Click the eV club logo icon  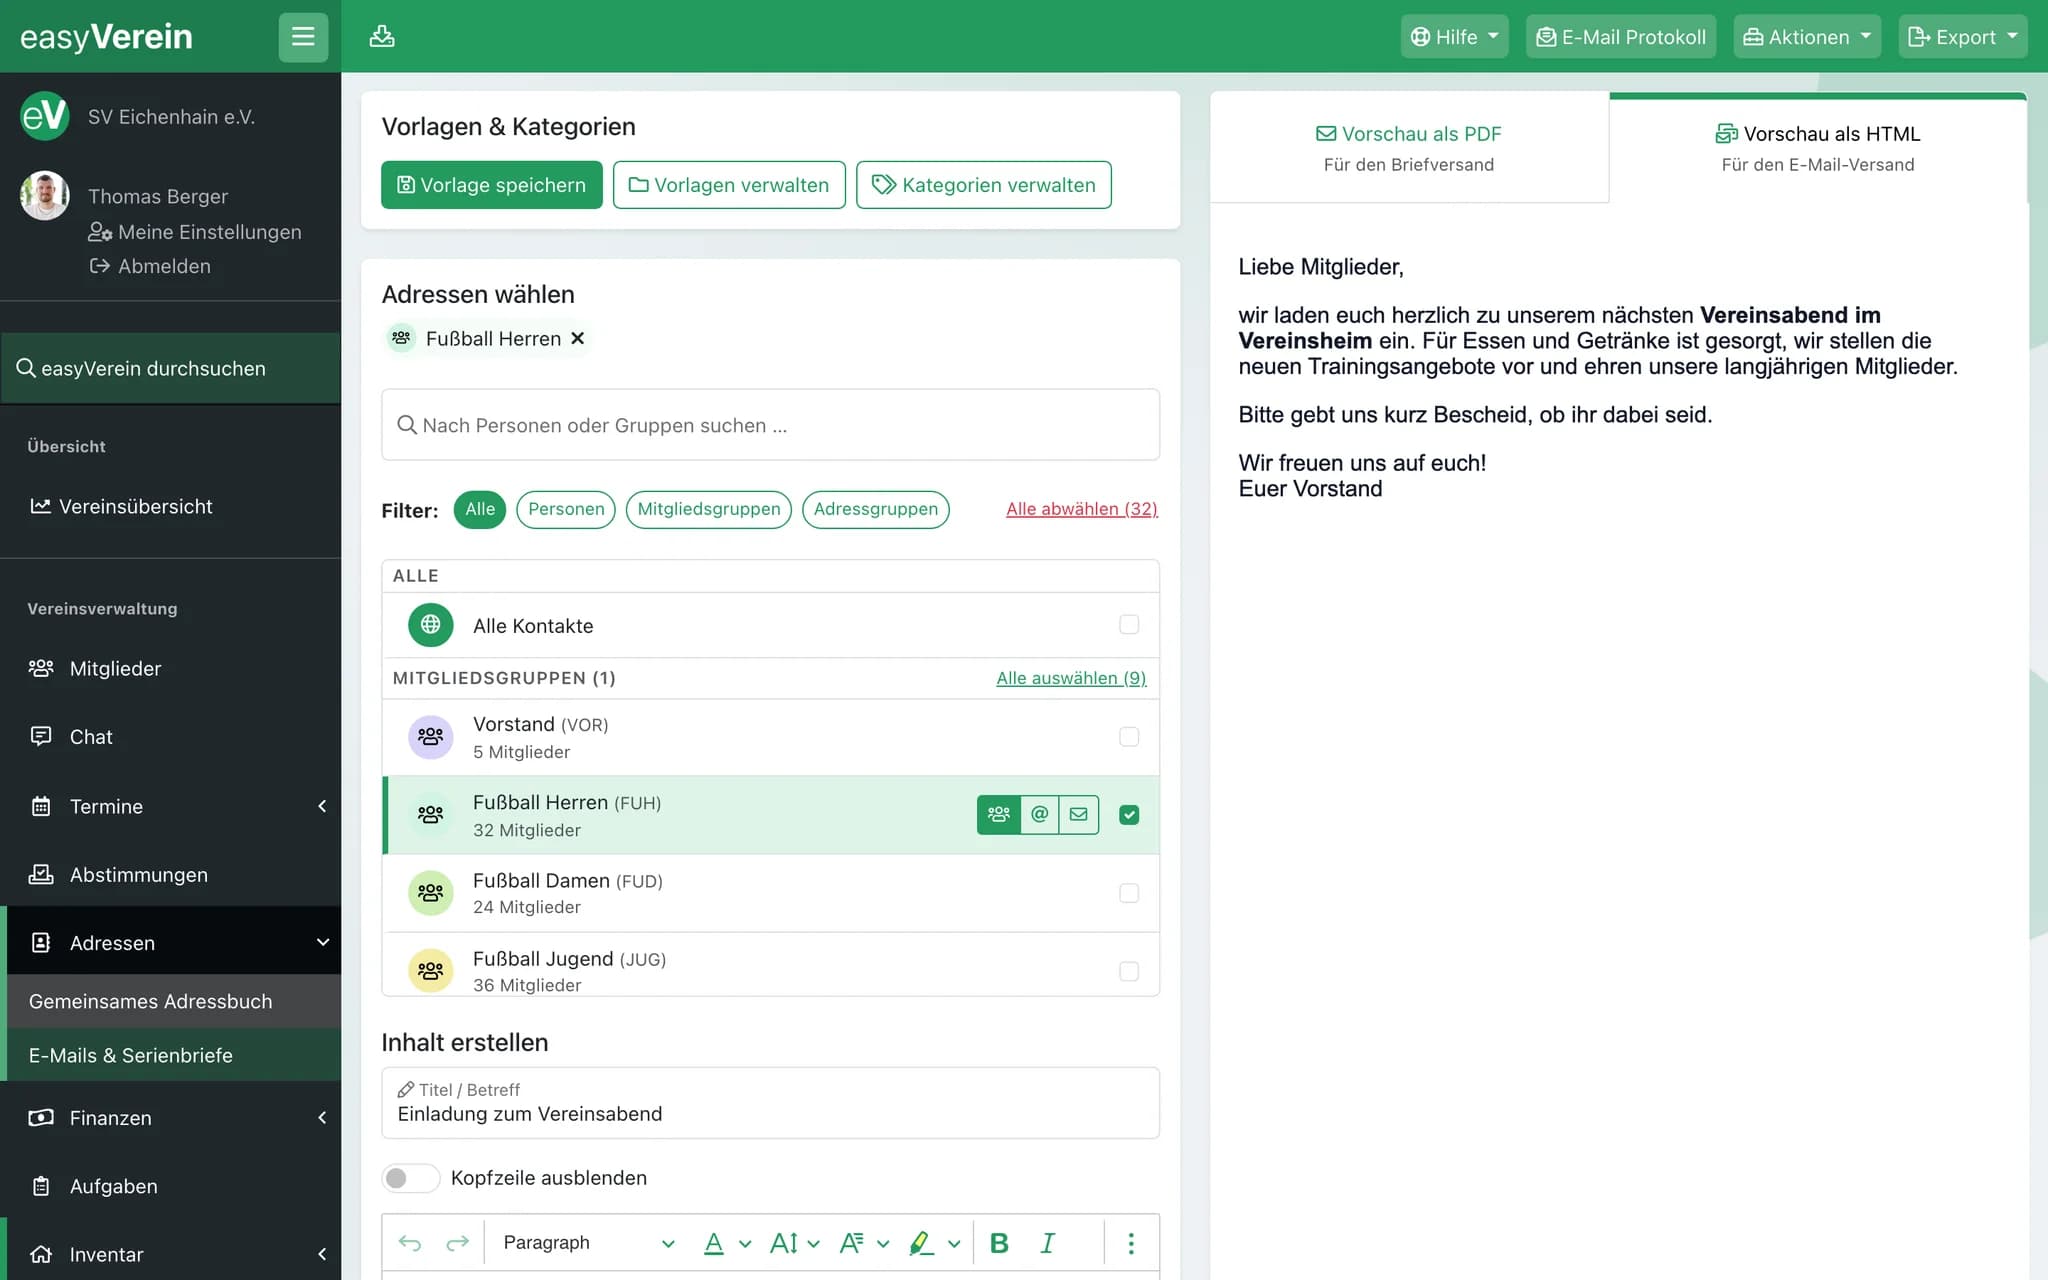(45, 116)
